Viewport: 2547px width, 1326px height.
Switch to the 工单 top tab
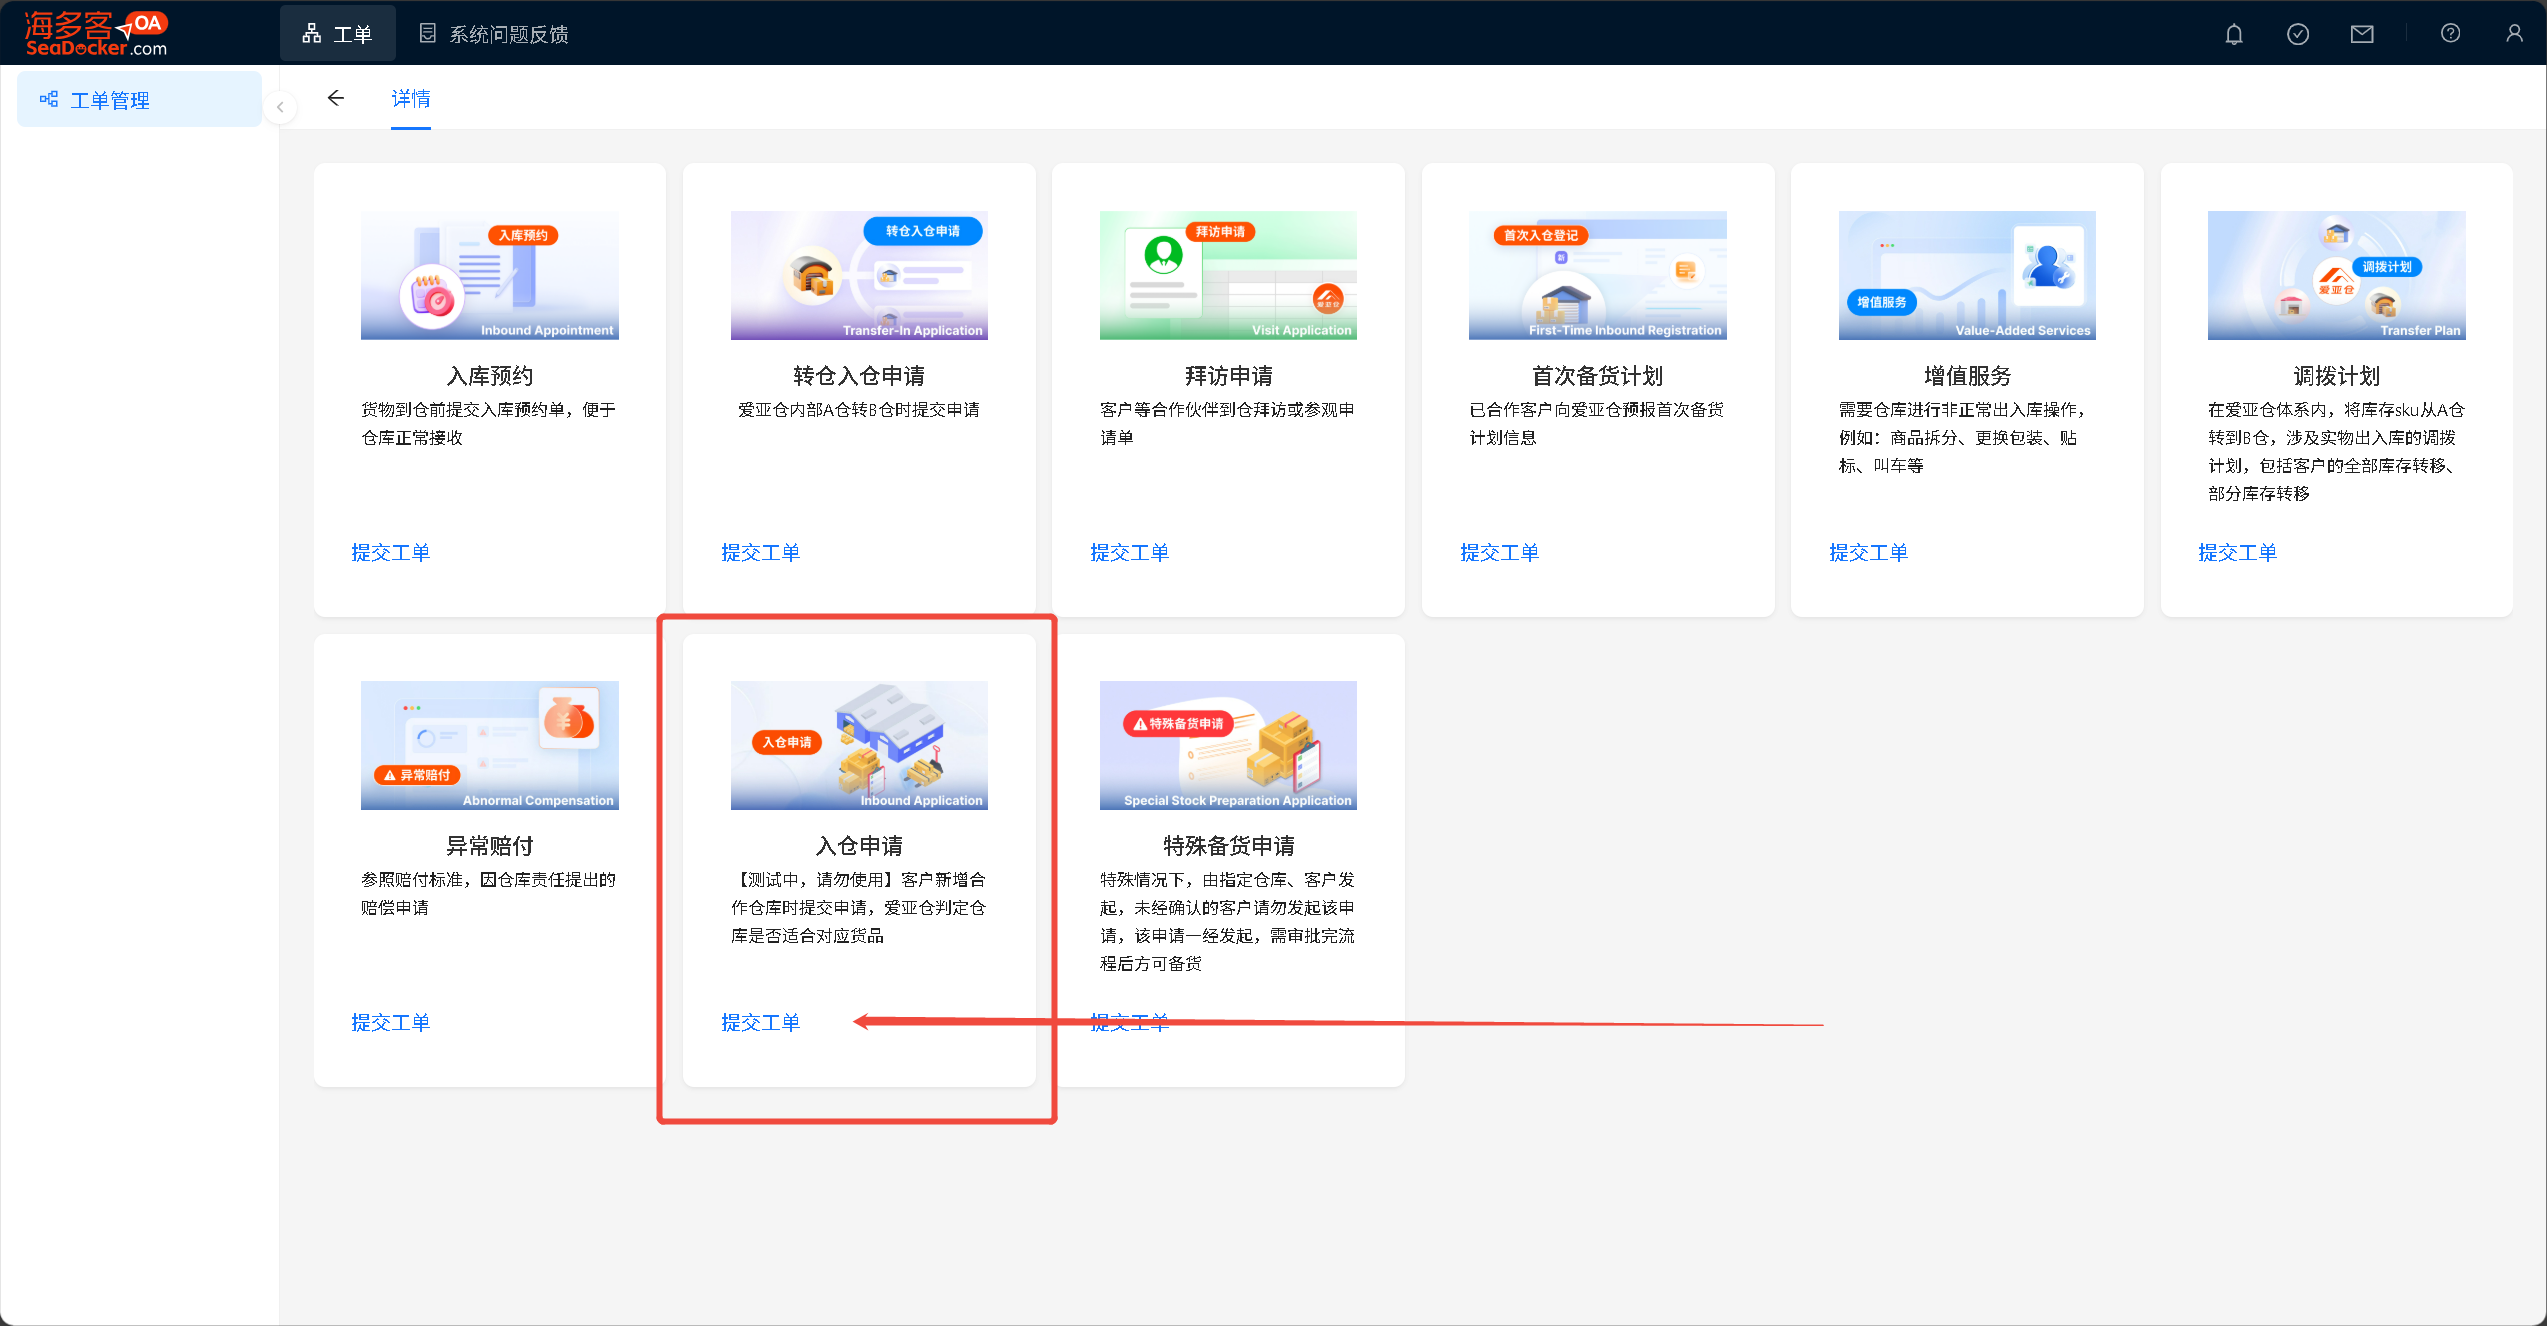(338, 34)
